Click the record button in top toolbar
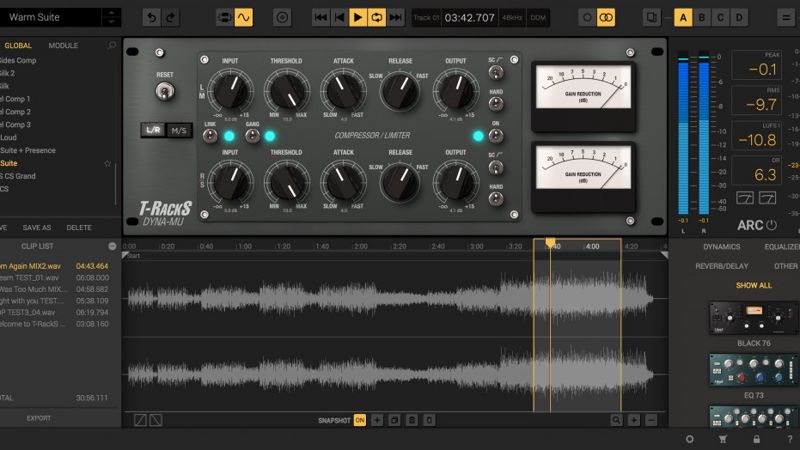 click(282, 18)
